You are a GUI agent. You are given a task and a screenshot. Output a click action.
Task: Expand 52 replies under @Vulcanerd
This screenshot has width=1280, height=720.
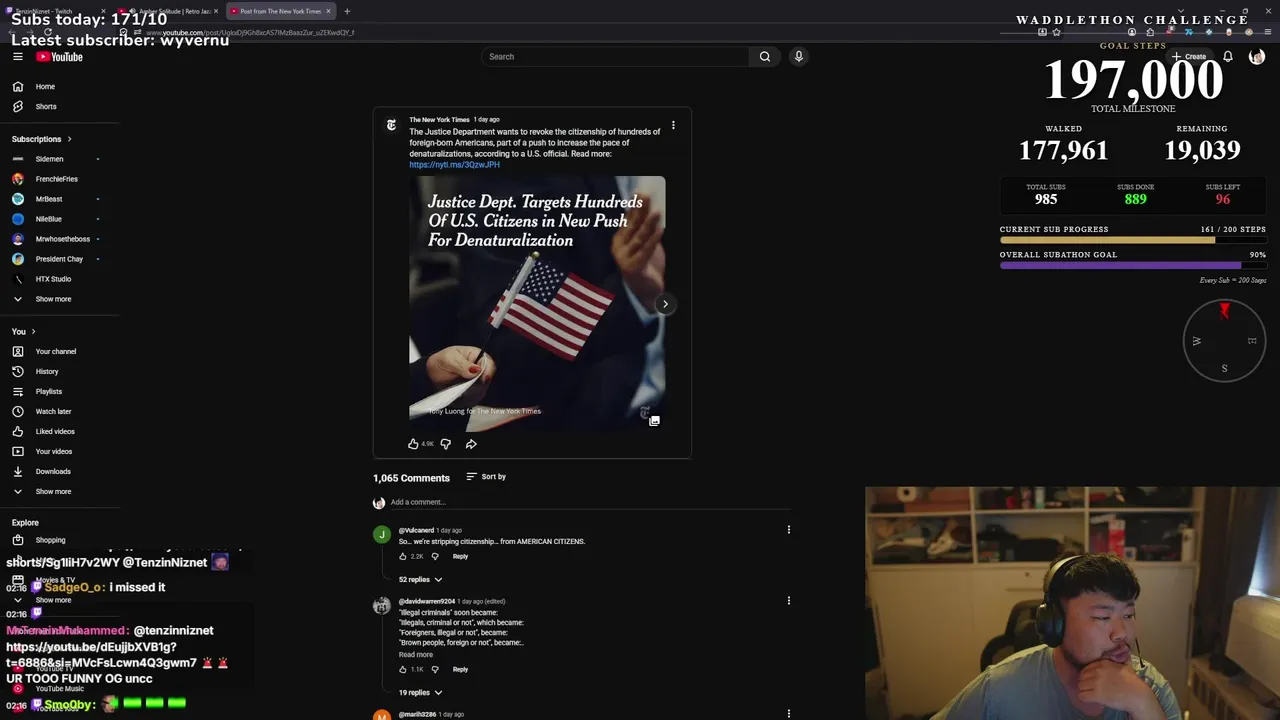pyautogui.click(x=420, y=580)
